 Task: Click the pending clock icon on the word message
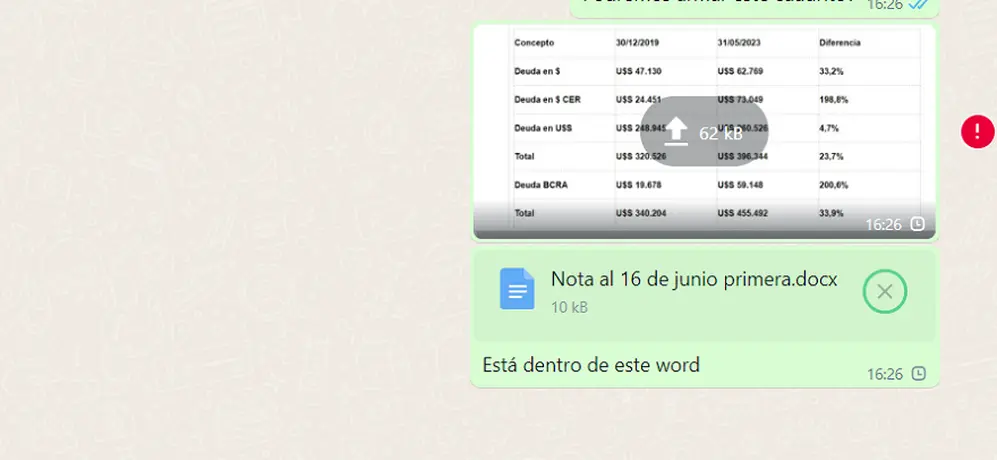tap(918, 373)
